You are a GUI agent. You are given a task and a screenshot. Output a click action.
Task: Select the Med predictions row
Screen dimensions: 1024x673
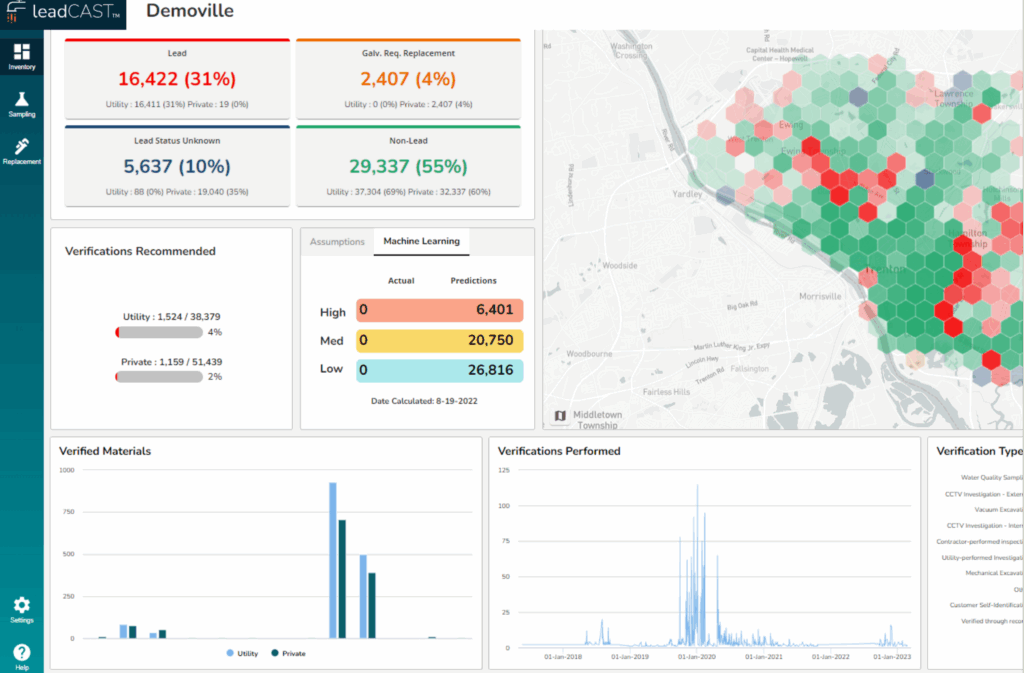click(x=439, y=341)
